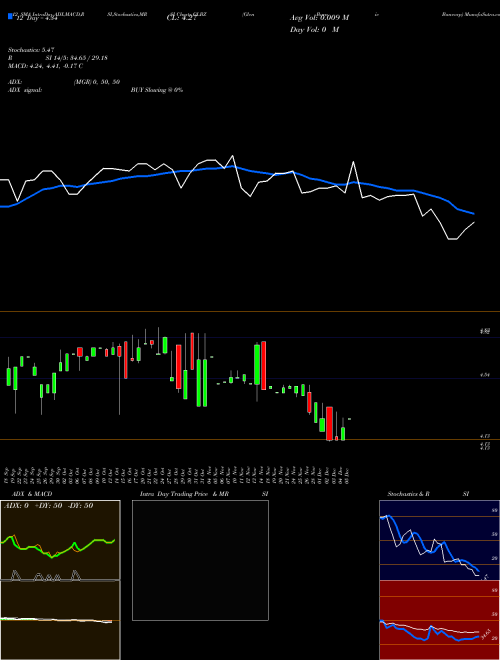Click the red RSI chart panel

(439, 620)
